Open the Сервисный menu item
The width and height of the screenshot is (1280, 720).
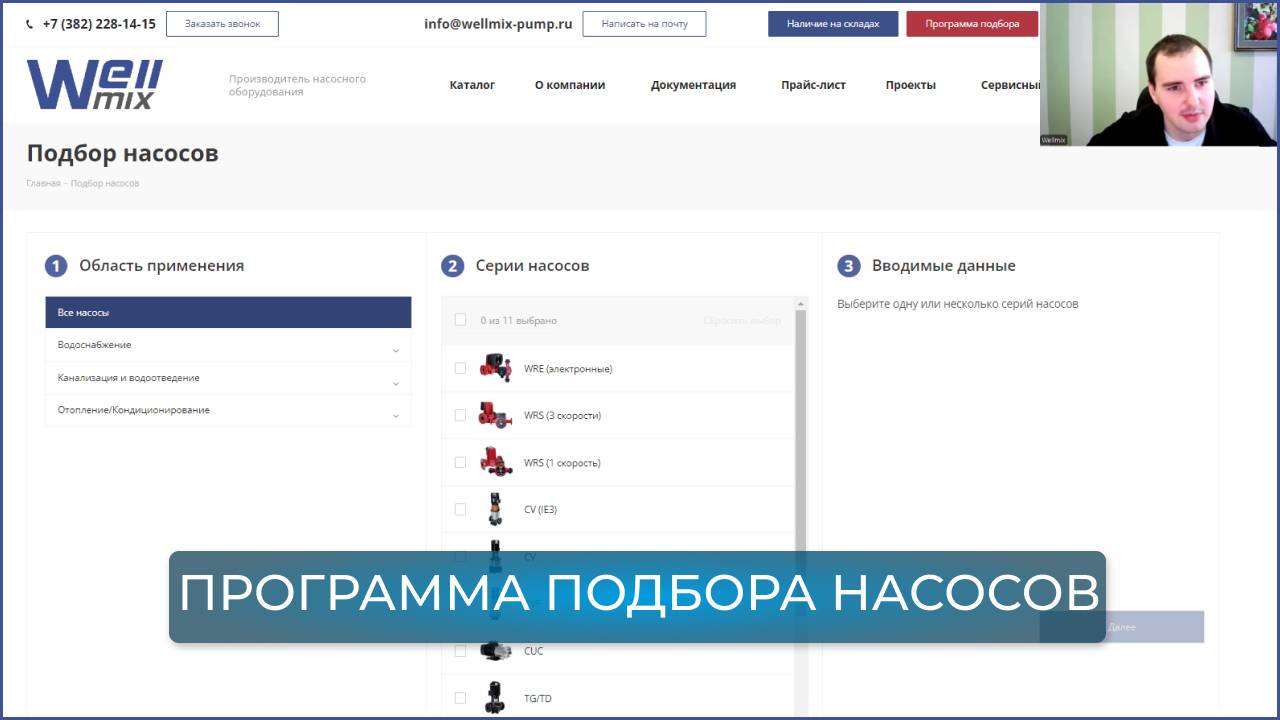click(x=1010, y=85)
